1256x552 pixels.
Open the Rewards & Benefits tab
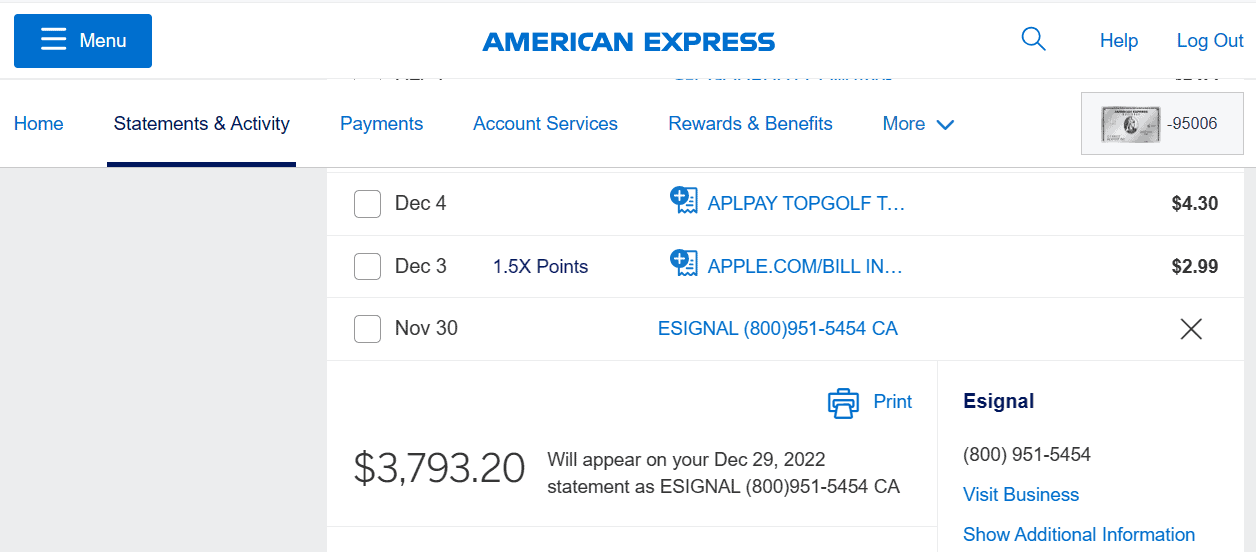(750, 124)
